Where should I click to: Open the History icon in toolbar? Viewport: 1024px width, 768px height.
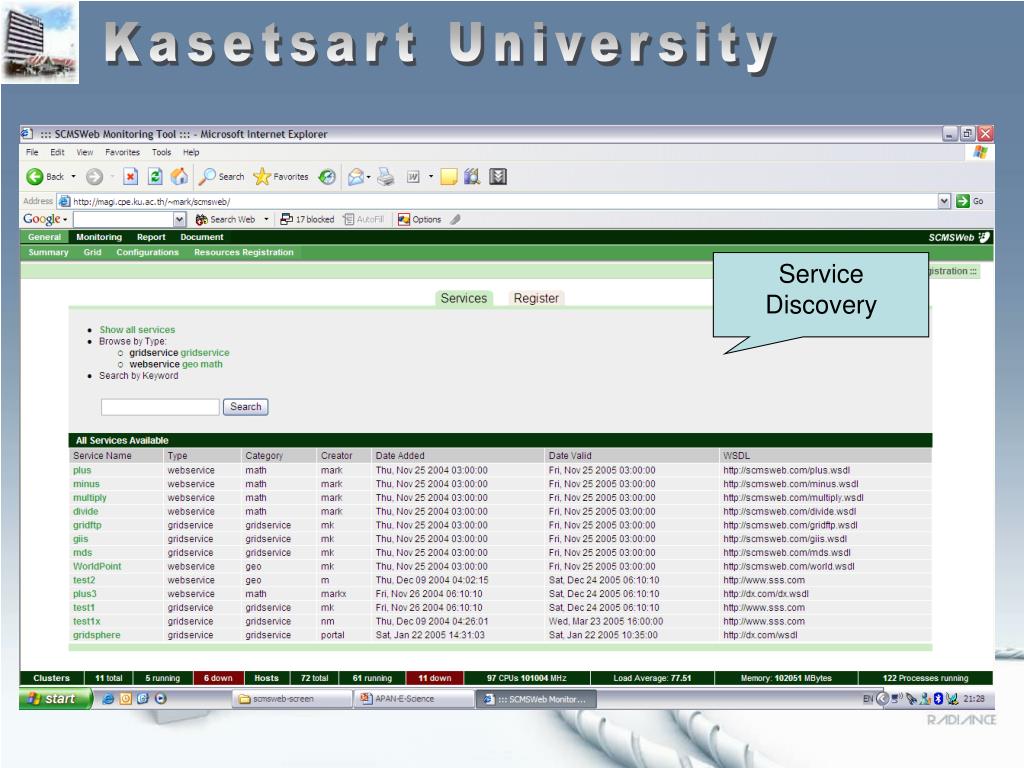(327, 176)
